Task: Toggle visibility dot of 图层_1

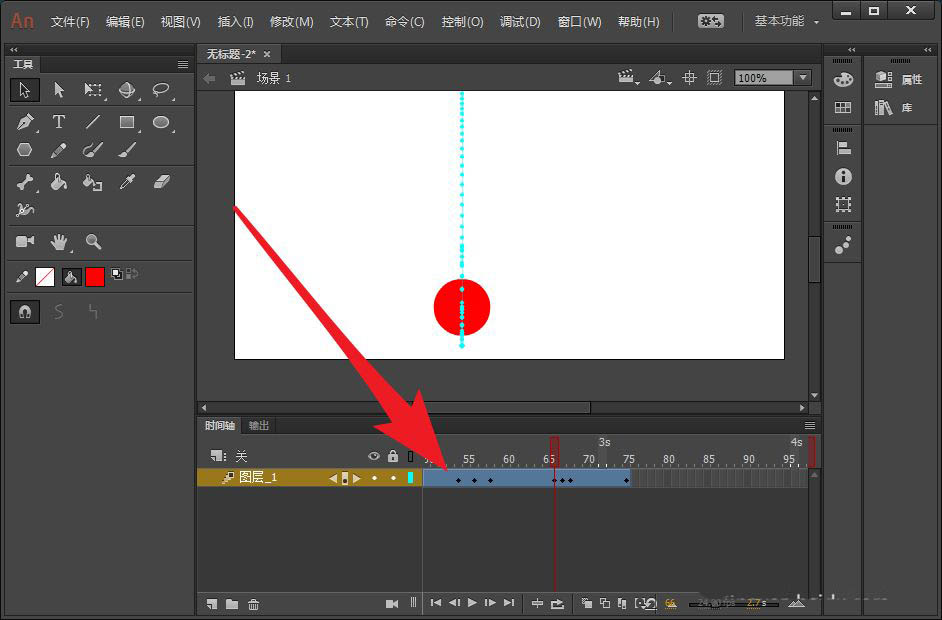Action: (x=374, y=478)
